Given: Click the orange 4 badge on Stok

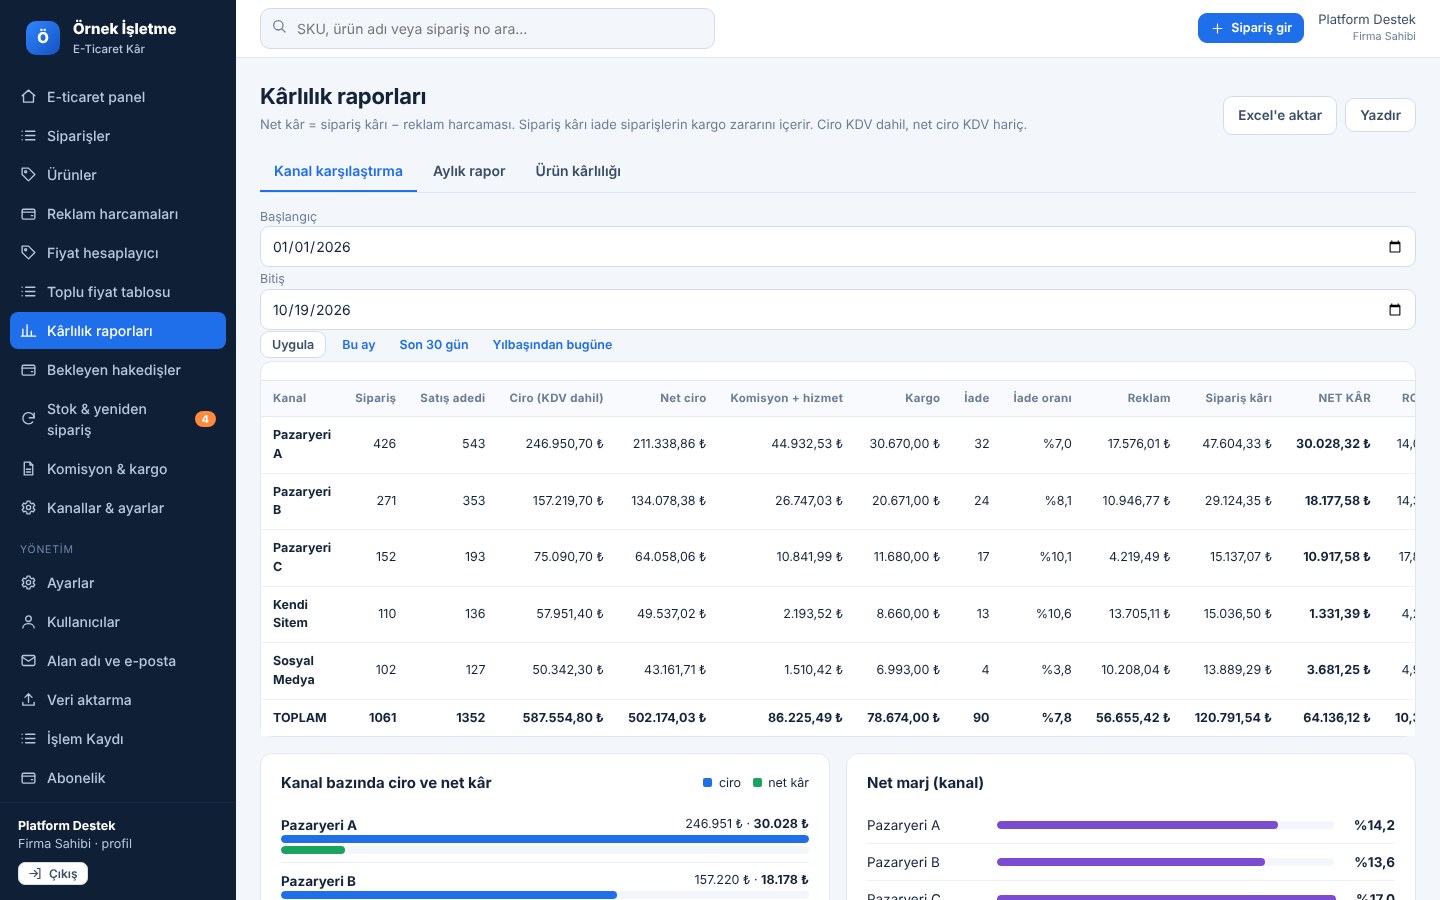Looking at the screenshot, I should click(x=205, y=419).
